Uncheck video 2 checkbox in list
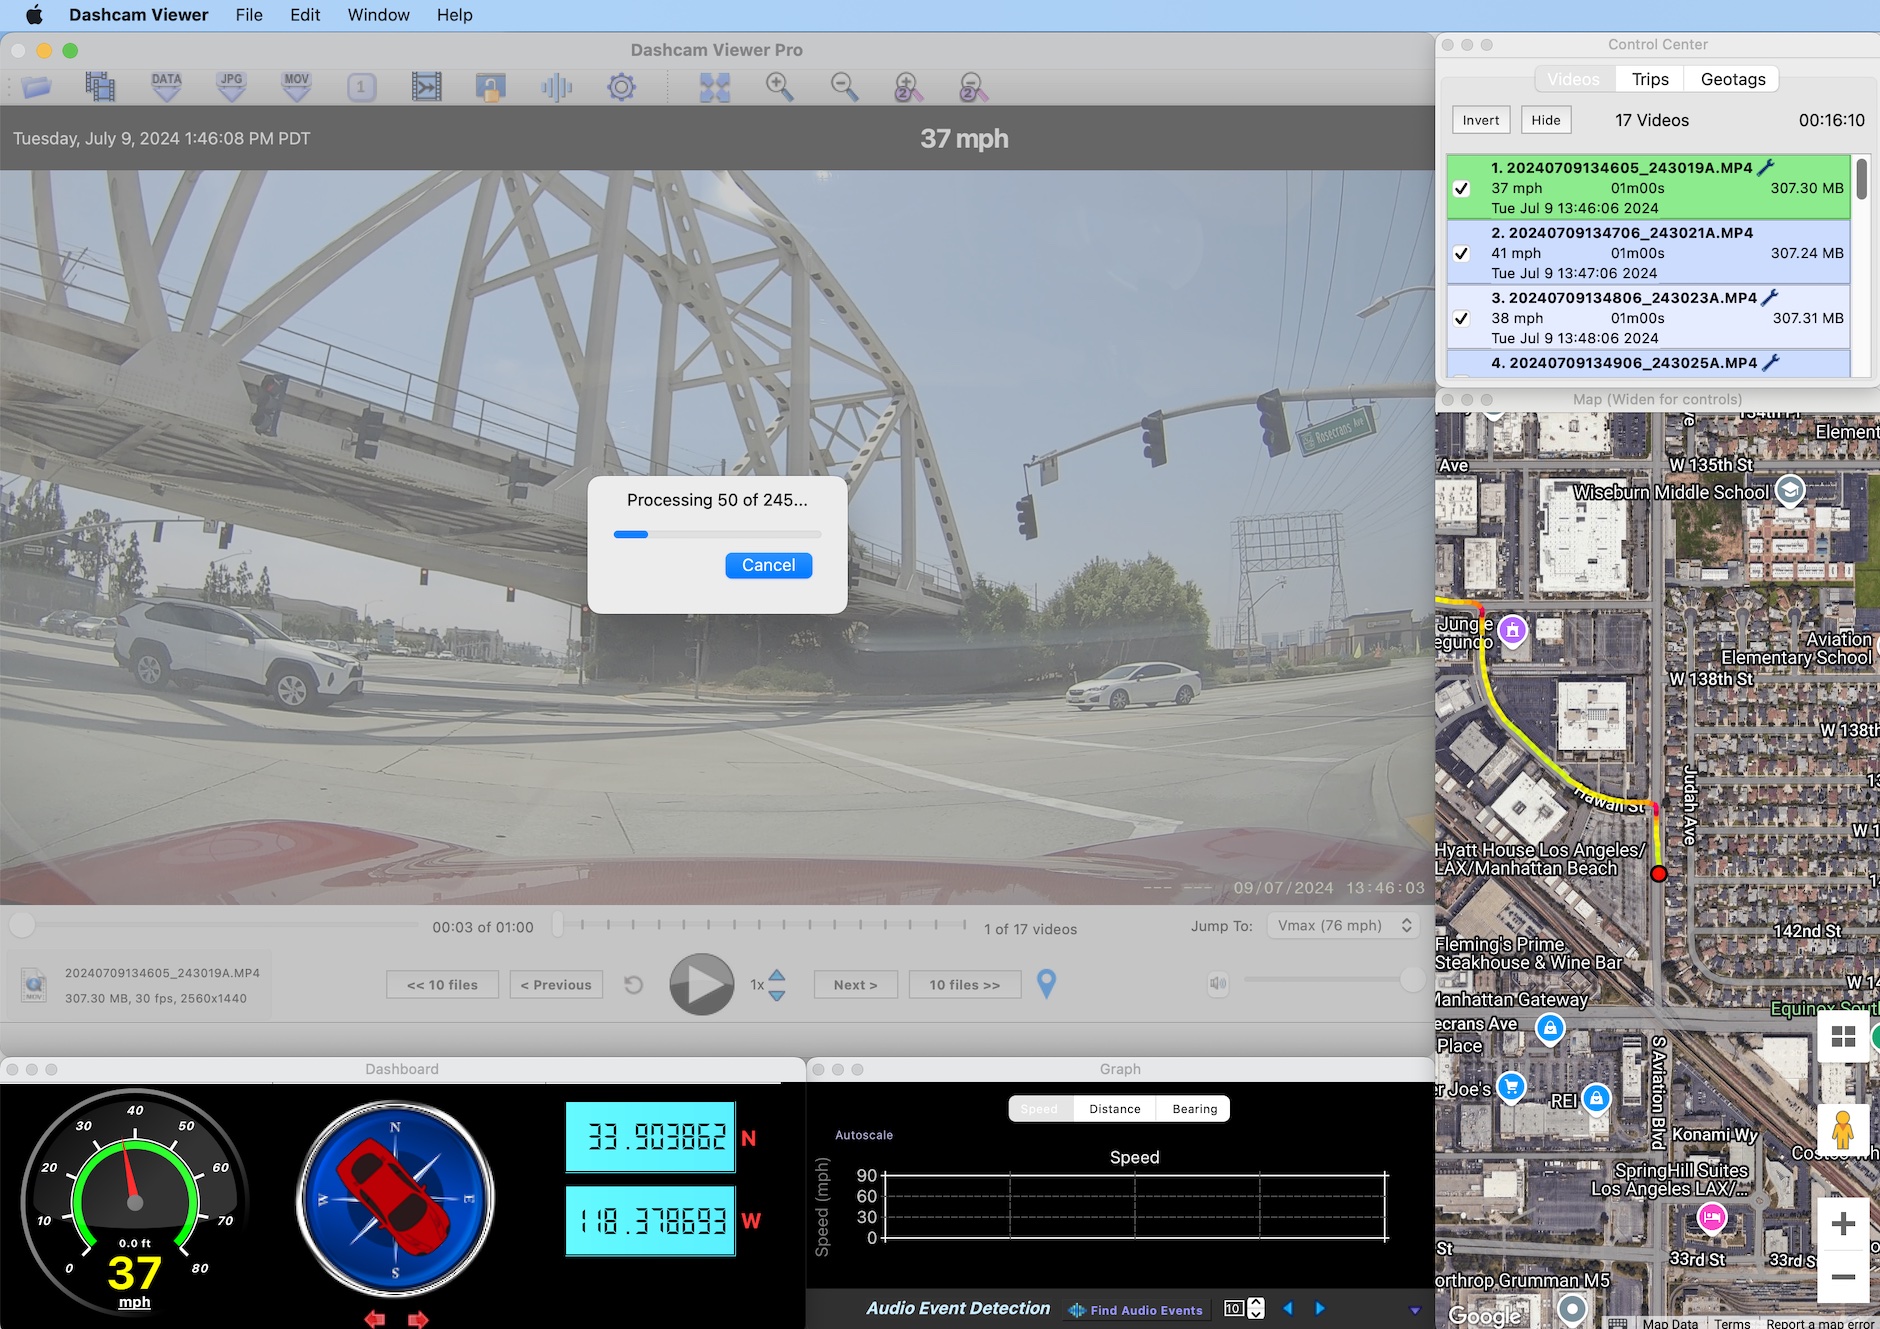The height and width of the screenshot is (1329, 1880). (1461, 253)
